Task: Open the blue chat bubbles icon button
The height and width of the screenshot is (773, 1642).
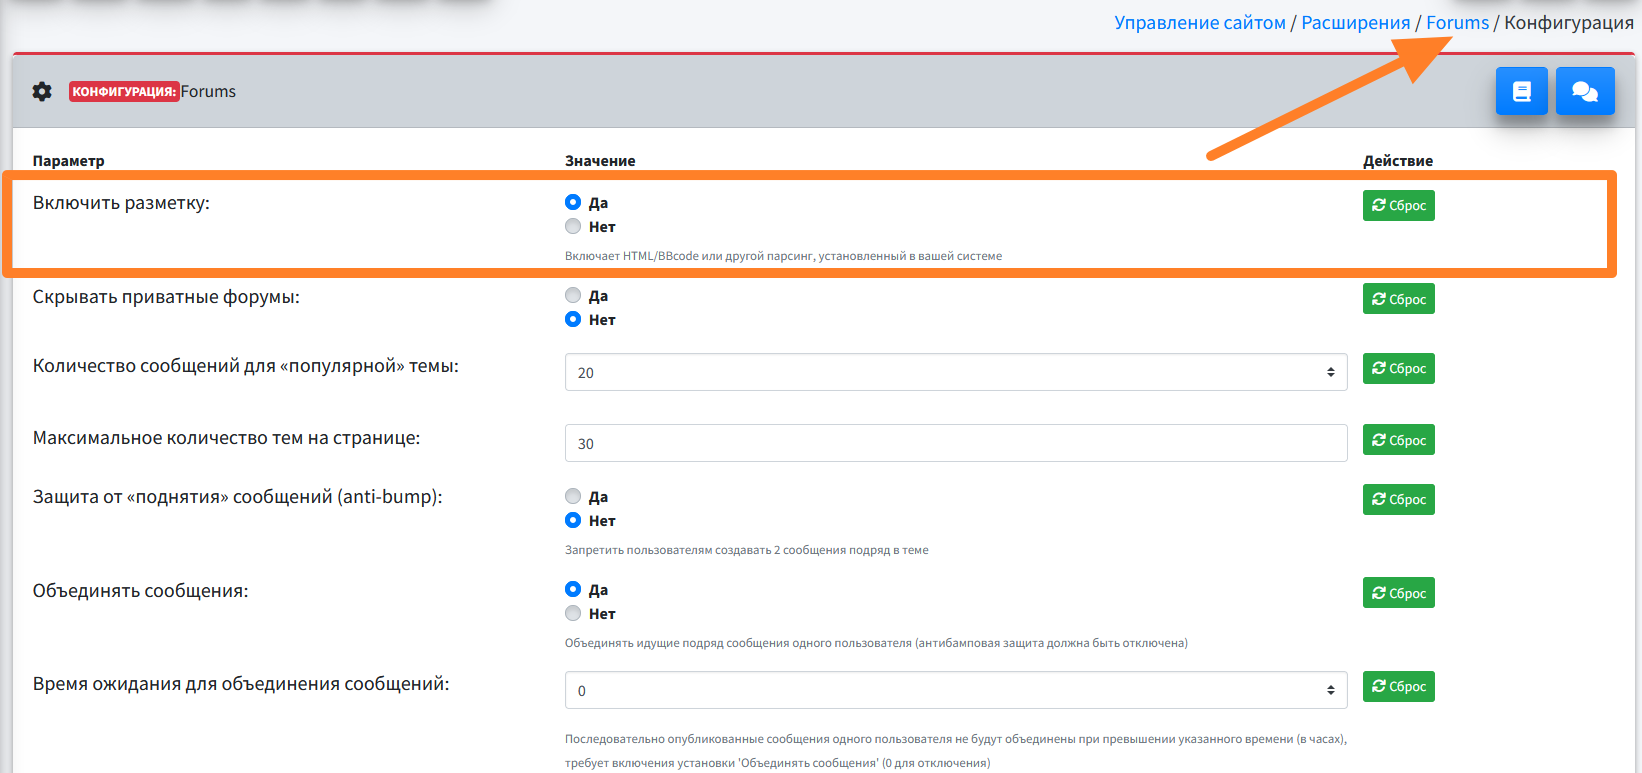Action: pyautogui.click(x=1584, y=91)
